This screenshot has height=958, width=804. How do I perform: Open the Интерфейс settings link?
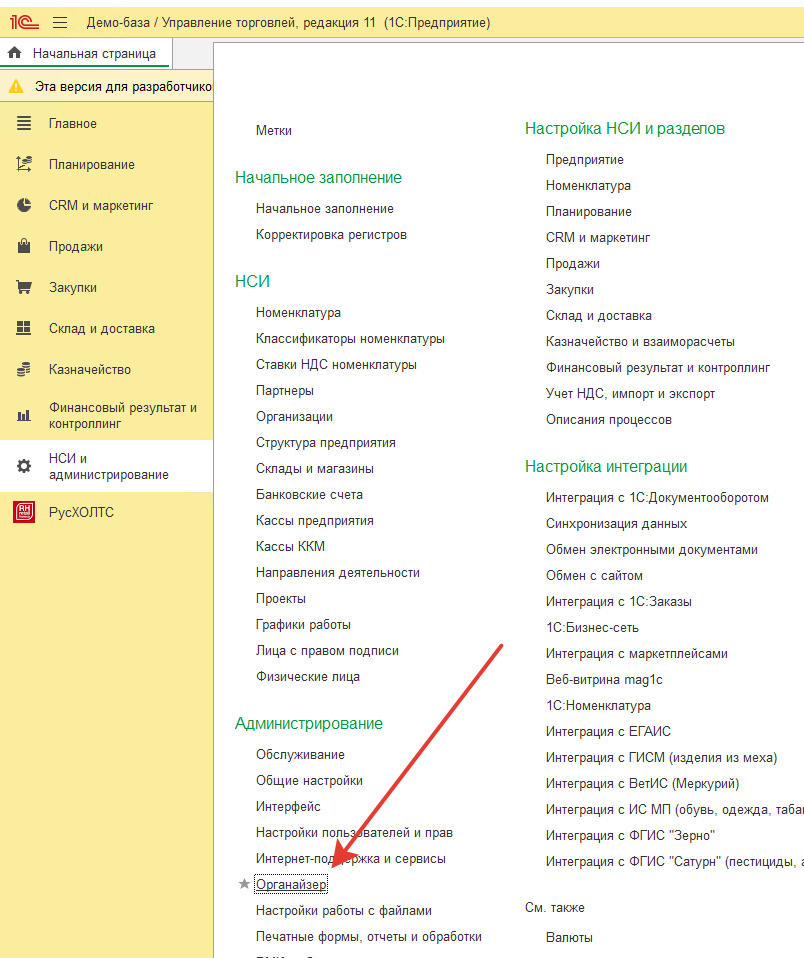click(288, 806)
